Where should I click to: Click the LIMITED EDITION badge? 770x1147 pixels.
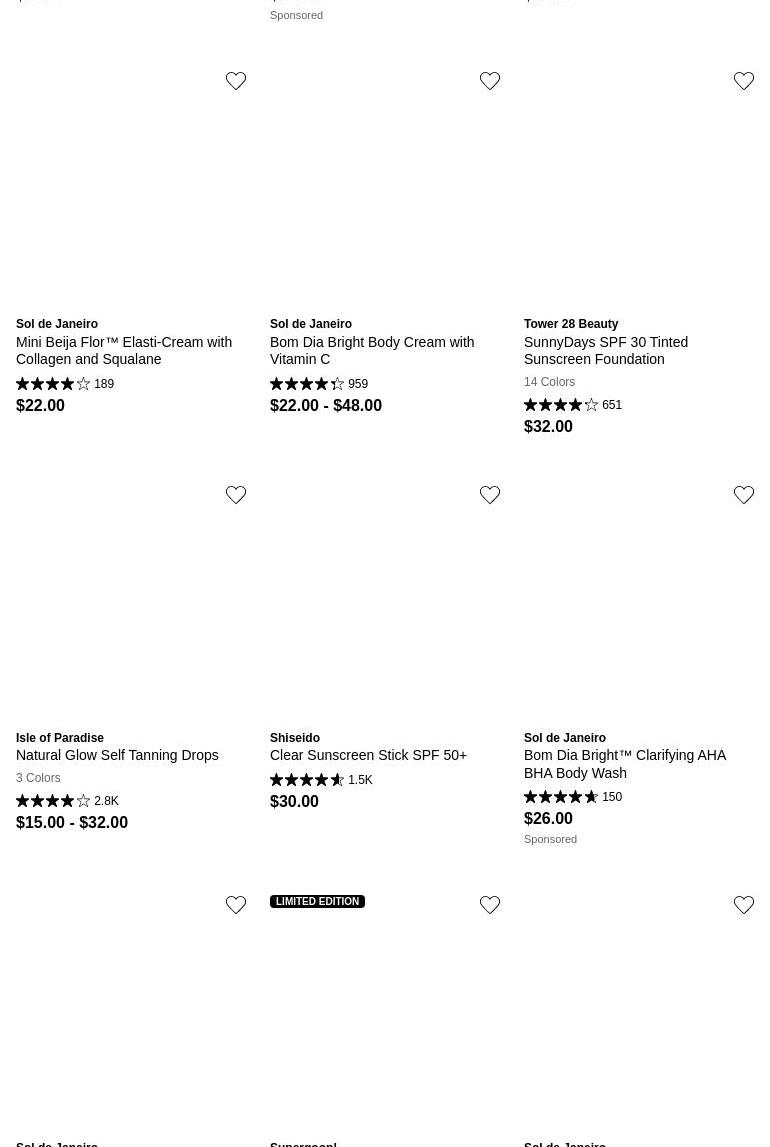317,901
